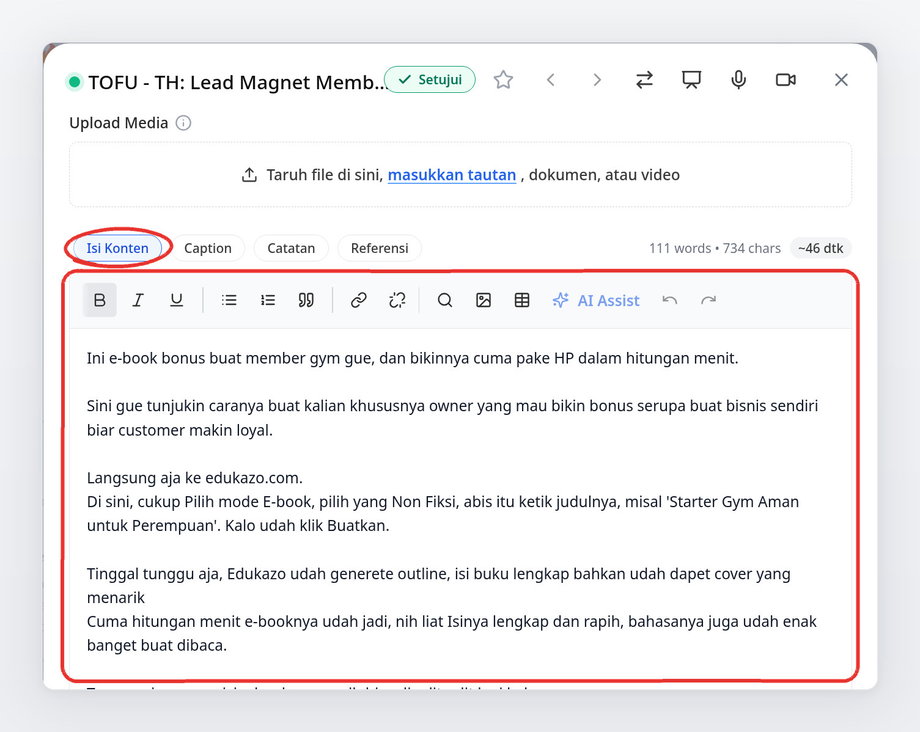Click the upload file drop area
920x732 pixels.
(x=461, y=175)
